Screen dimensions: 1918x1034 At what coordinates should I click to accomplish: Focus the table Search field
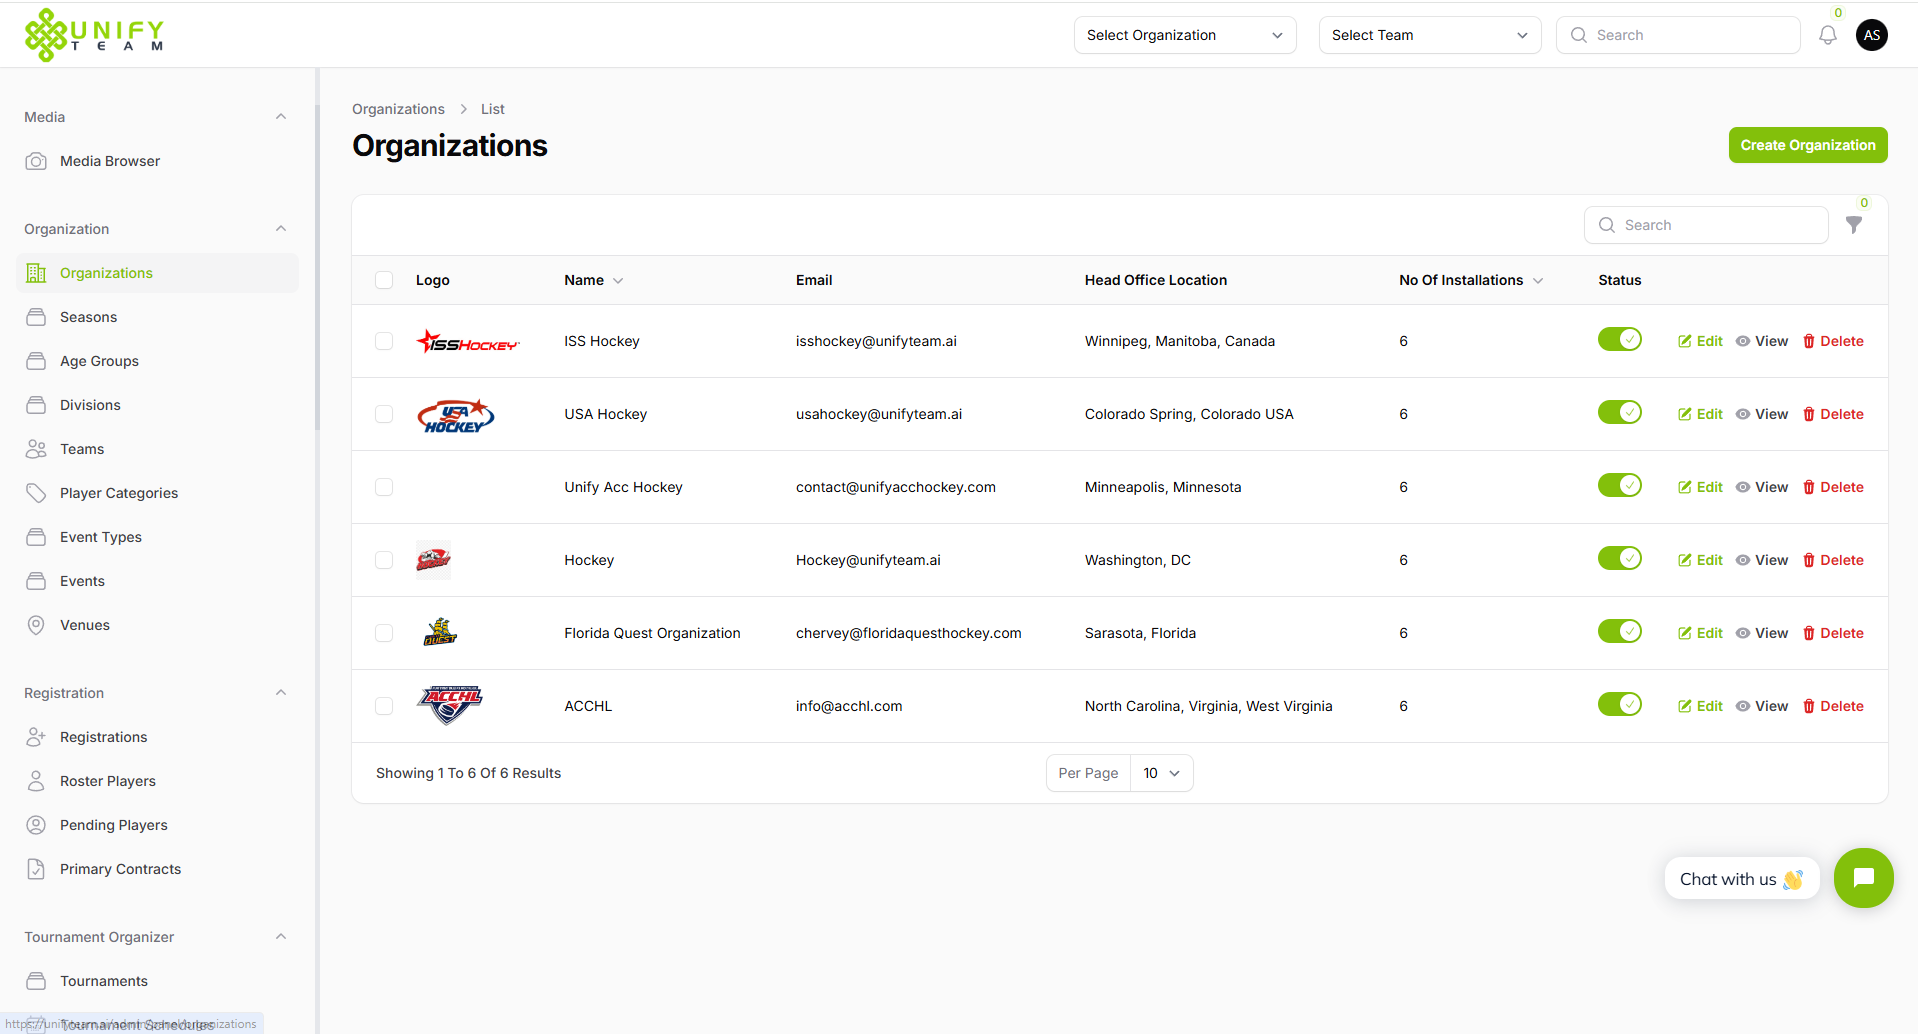[x=1706, y=225]
